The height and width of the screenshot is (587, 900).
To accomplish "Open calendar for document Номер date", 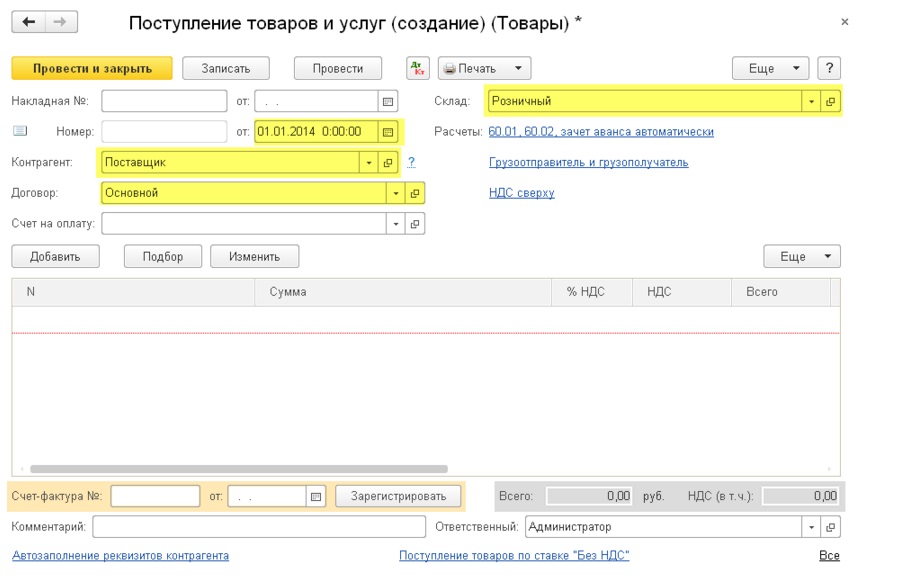I will click(388, 132).
